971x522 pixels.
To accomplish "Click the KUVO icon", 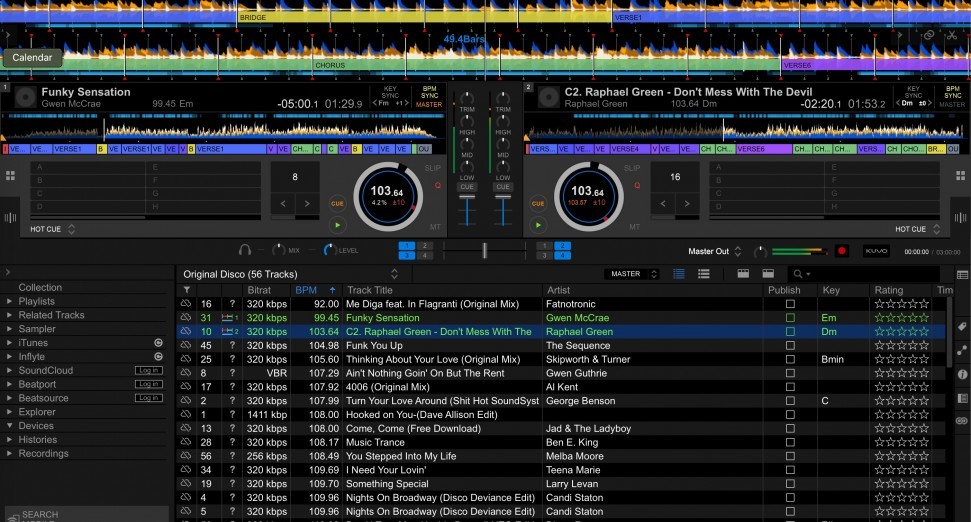I will [x=876, y=251].
